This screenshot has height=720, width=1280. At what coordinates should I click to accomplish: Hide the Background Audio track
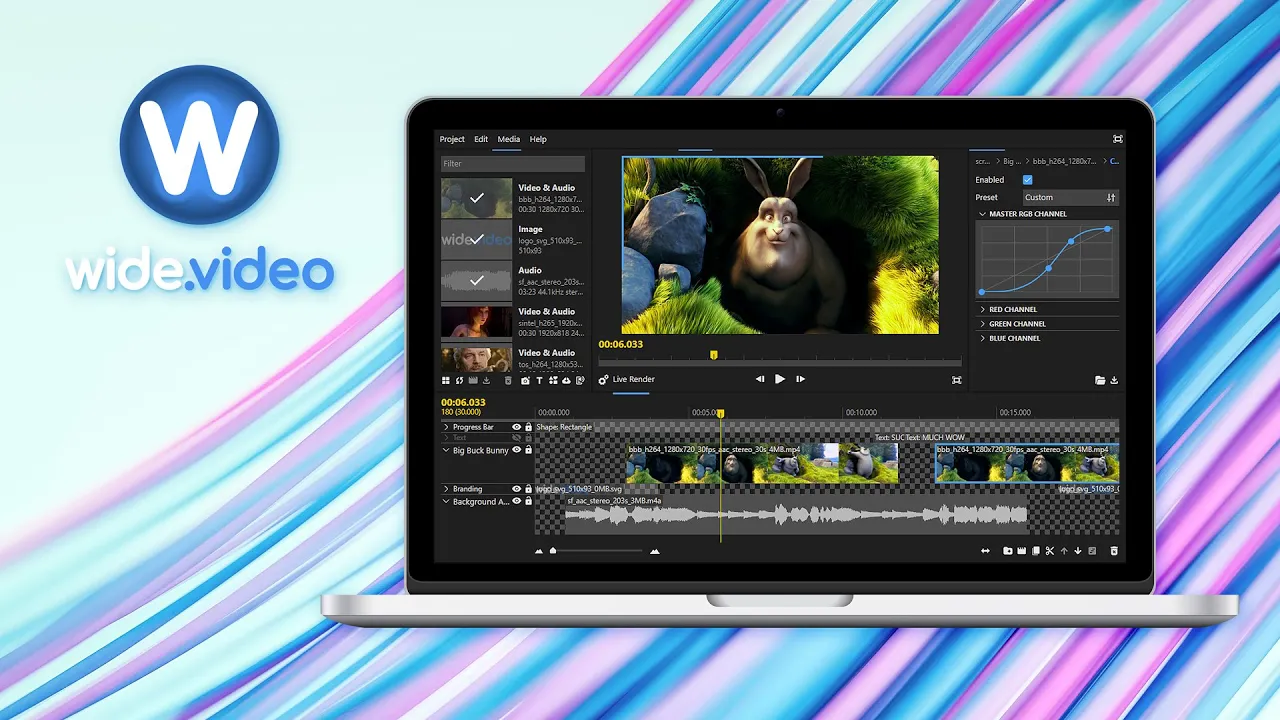[517, 501]
